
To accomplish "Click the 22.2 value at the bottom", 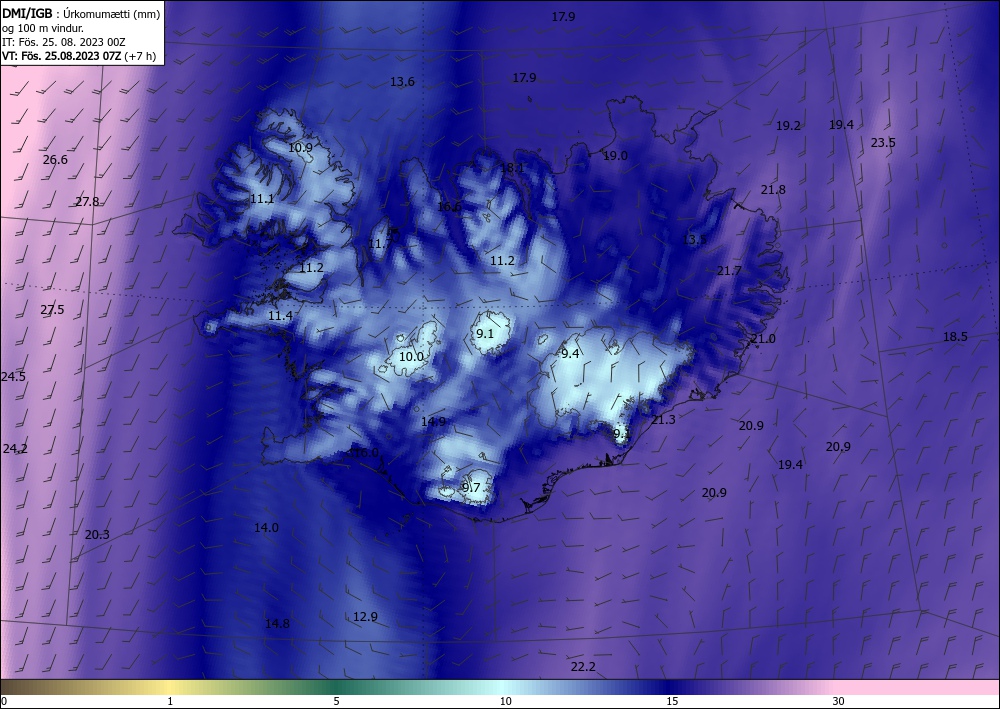I will click(x=583, y=667).
